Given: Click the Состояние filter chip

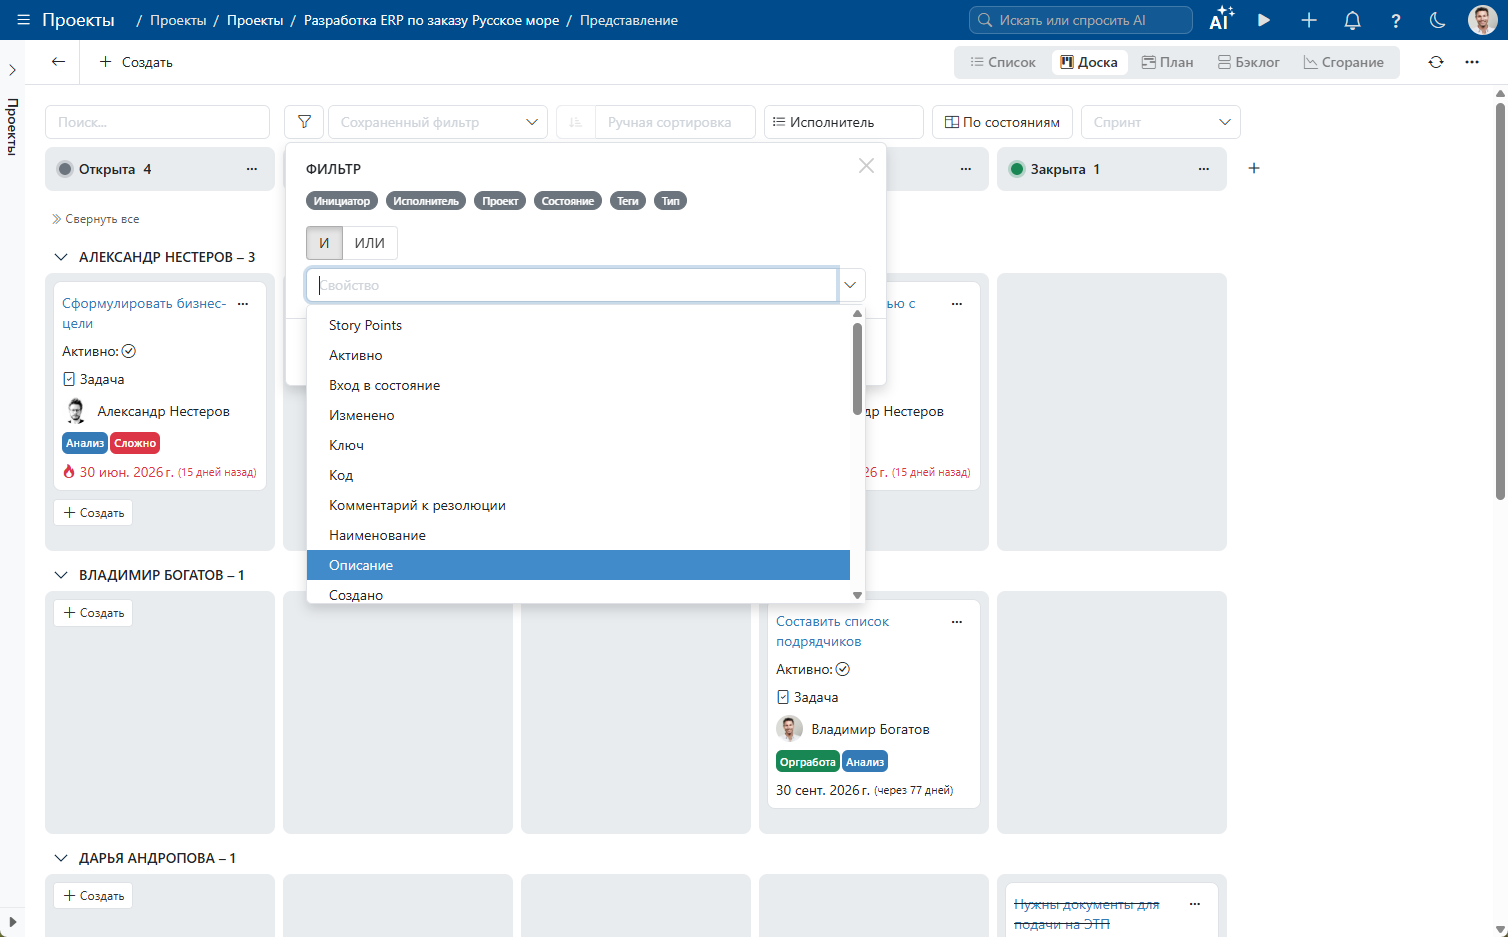Looking at the screenshot, I should point(568,201).
